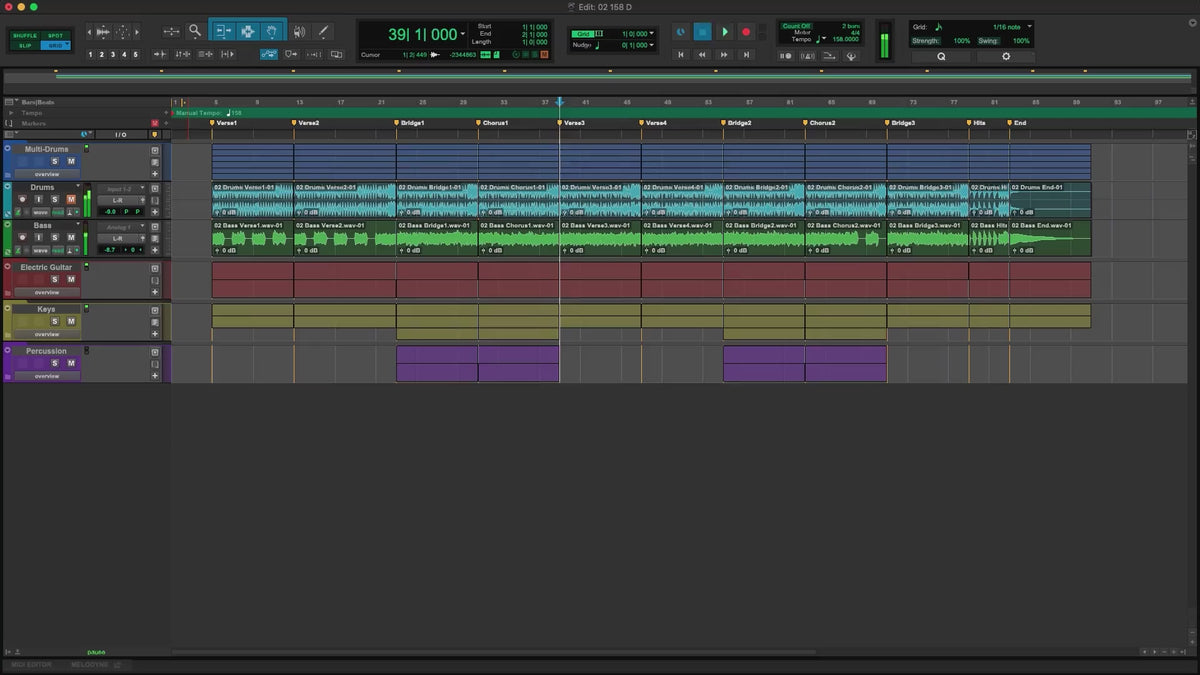Click the Return to Zero transport button
Viewport: 1200px width, 675px height.
point(681,55)
